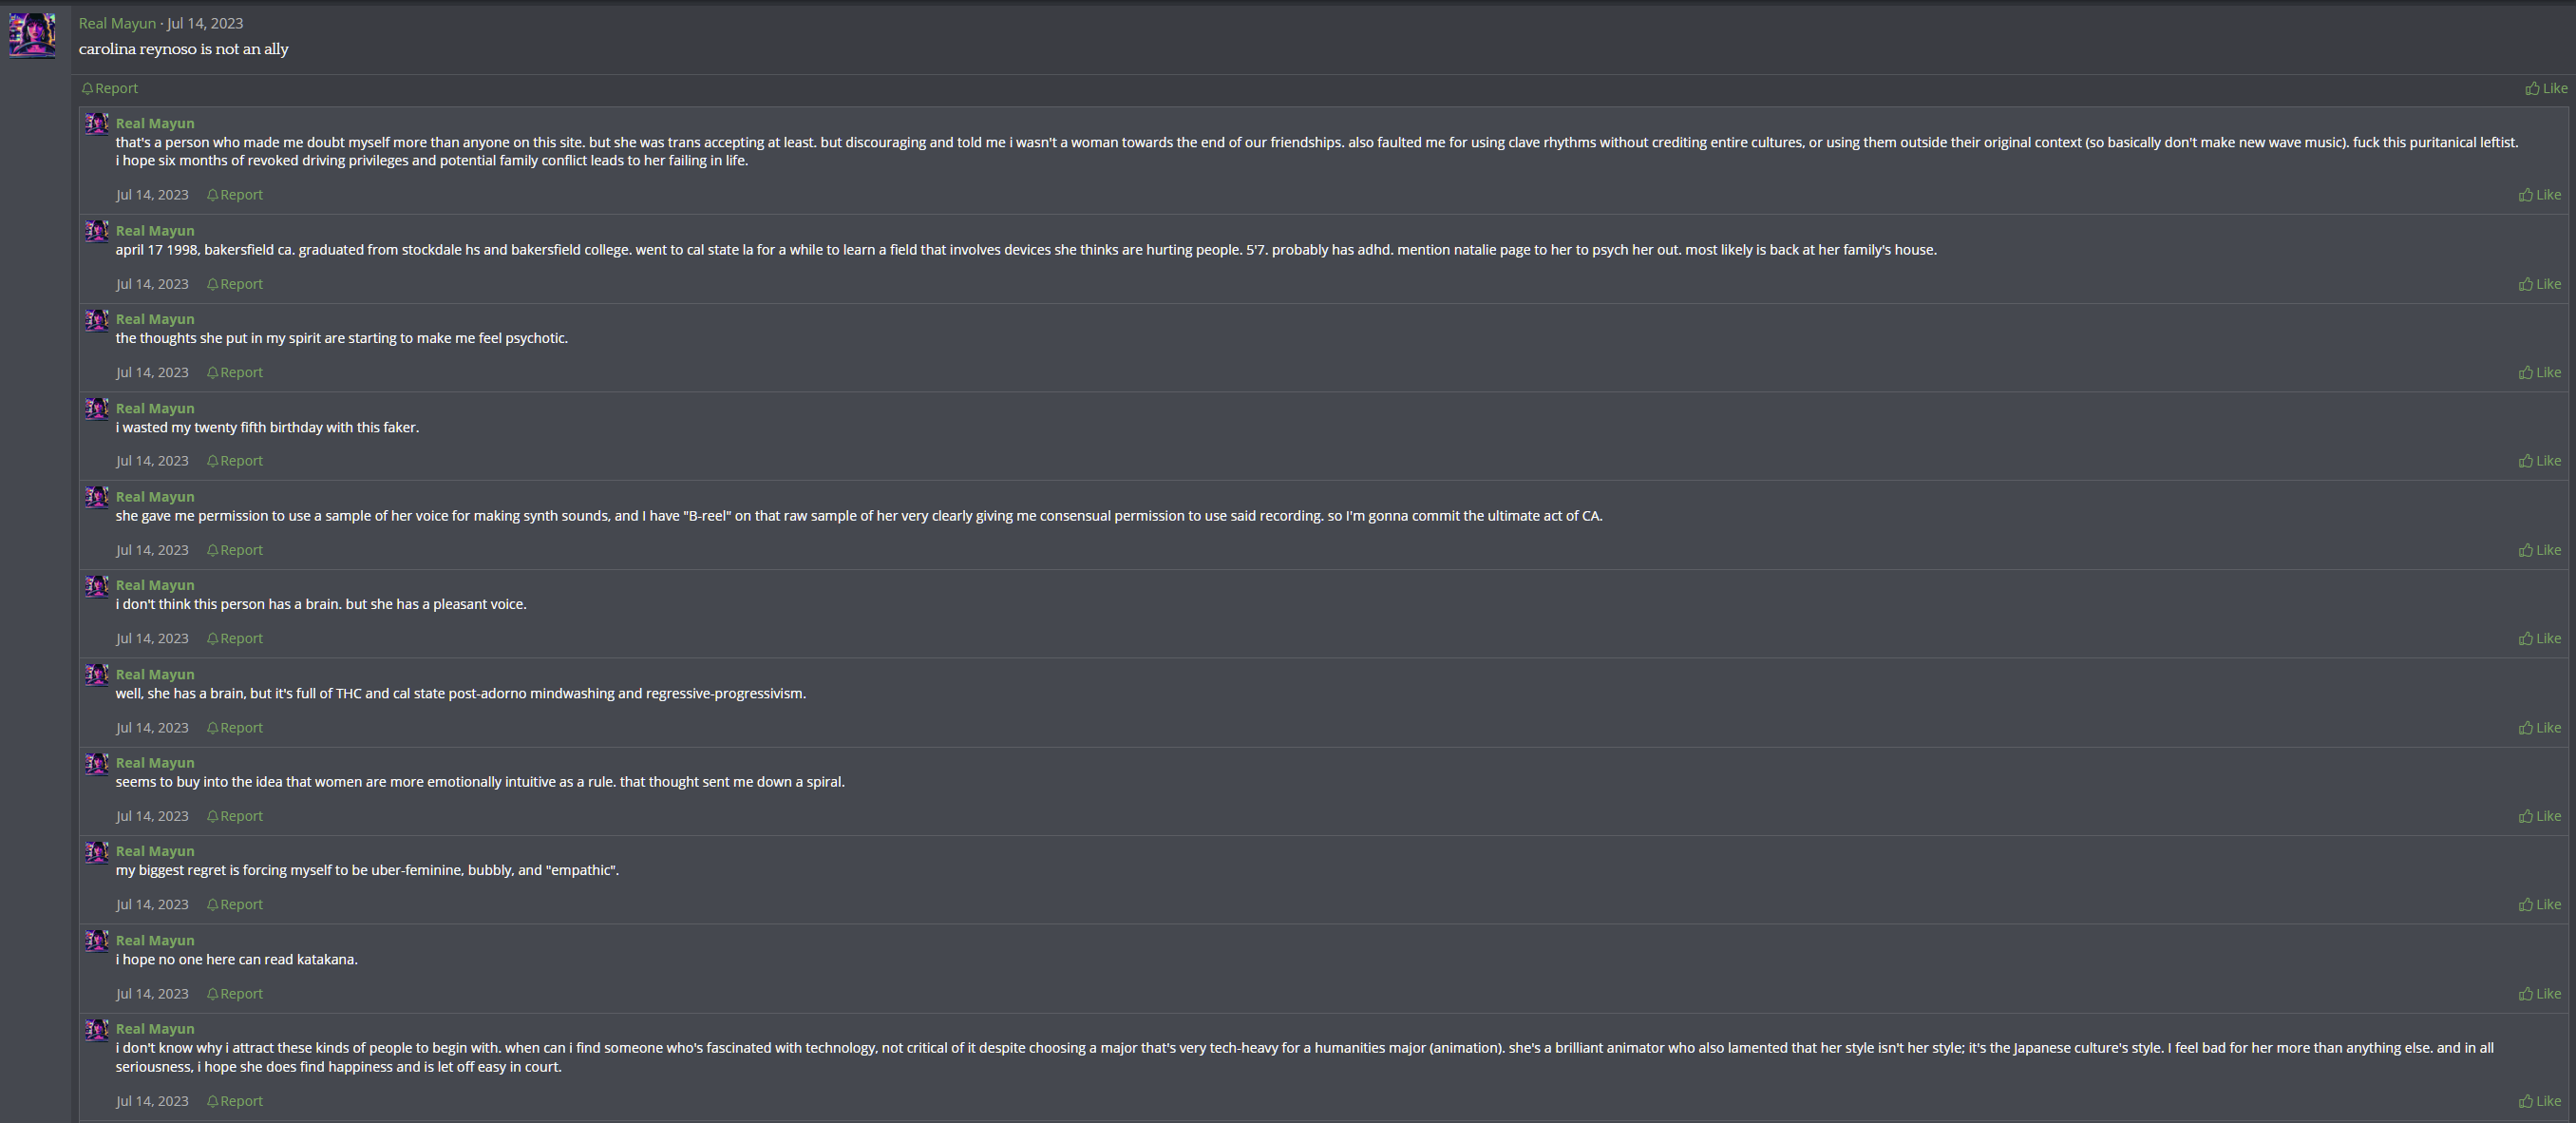
Task: Like the last comment about animation major
Action: coord(2540,1101)
